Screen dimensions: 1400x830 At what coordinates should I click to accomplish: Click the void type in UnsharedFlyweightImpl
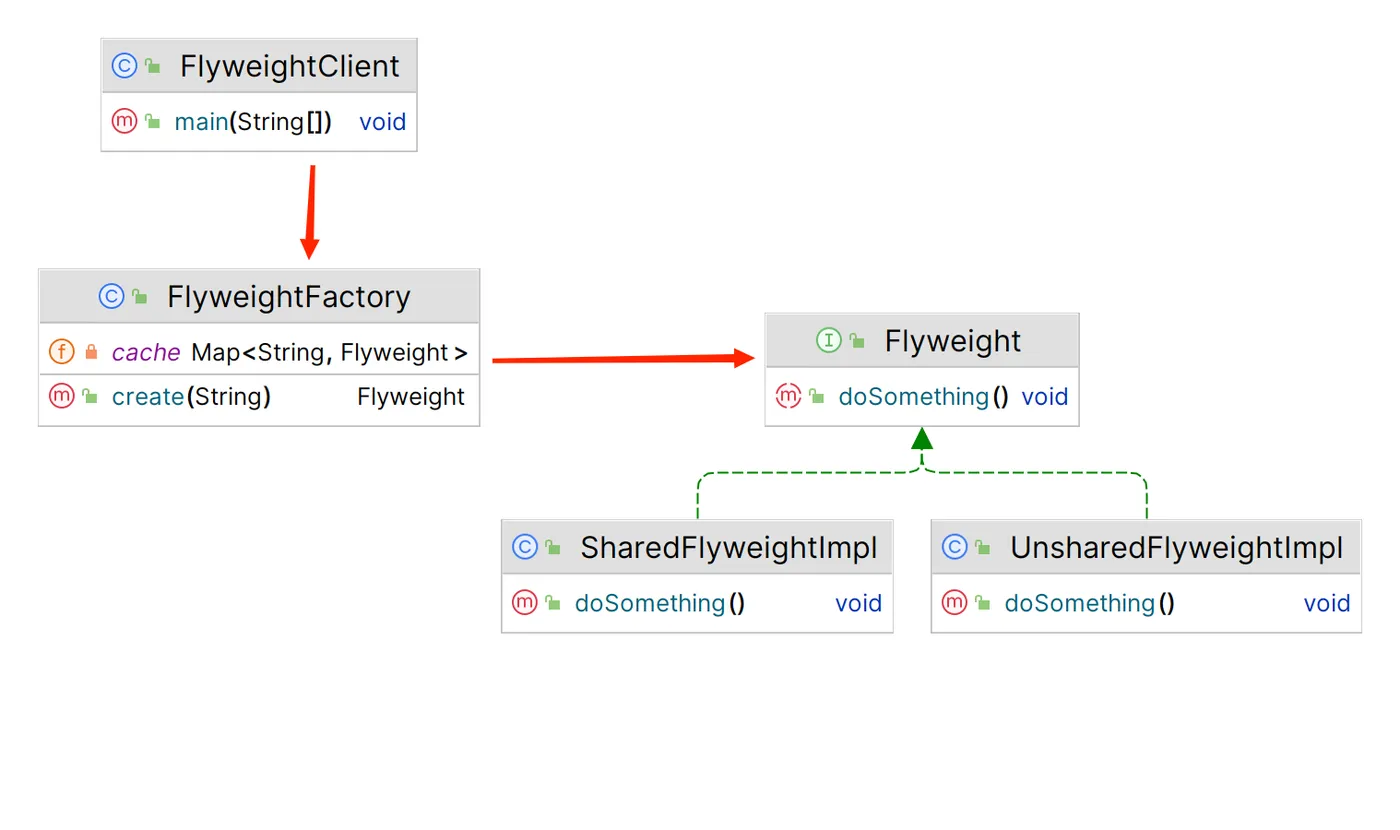pos(1327,603)
